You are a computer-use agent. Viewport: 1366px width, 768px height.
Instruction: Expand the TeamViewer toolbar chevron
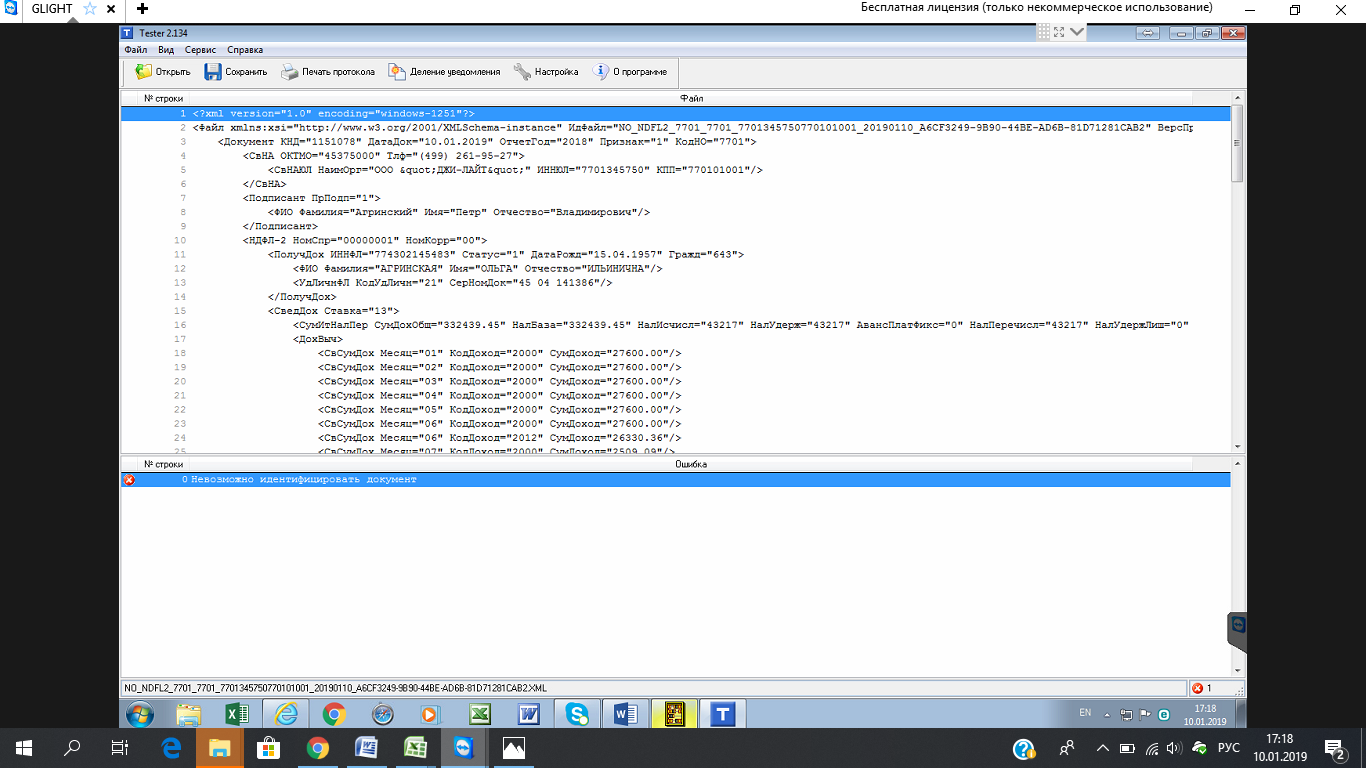tap(1076, 32)
